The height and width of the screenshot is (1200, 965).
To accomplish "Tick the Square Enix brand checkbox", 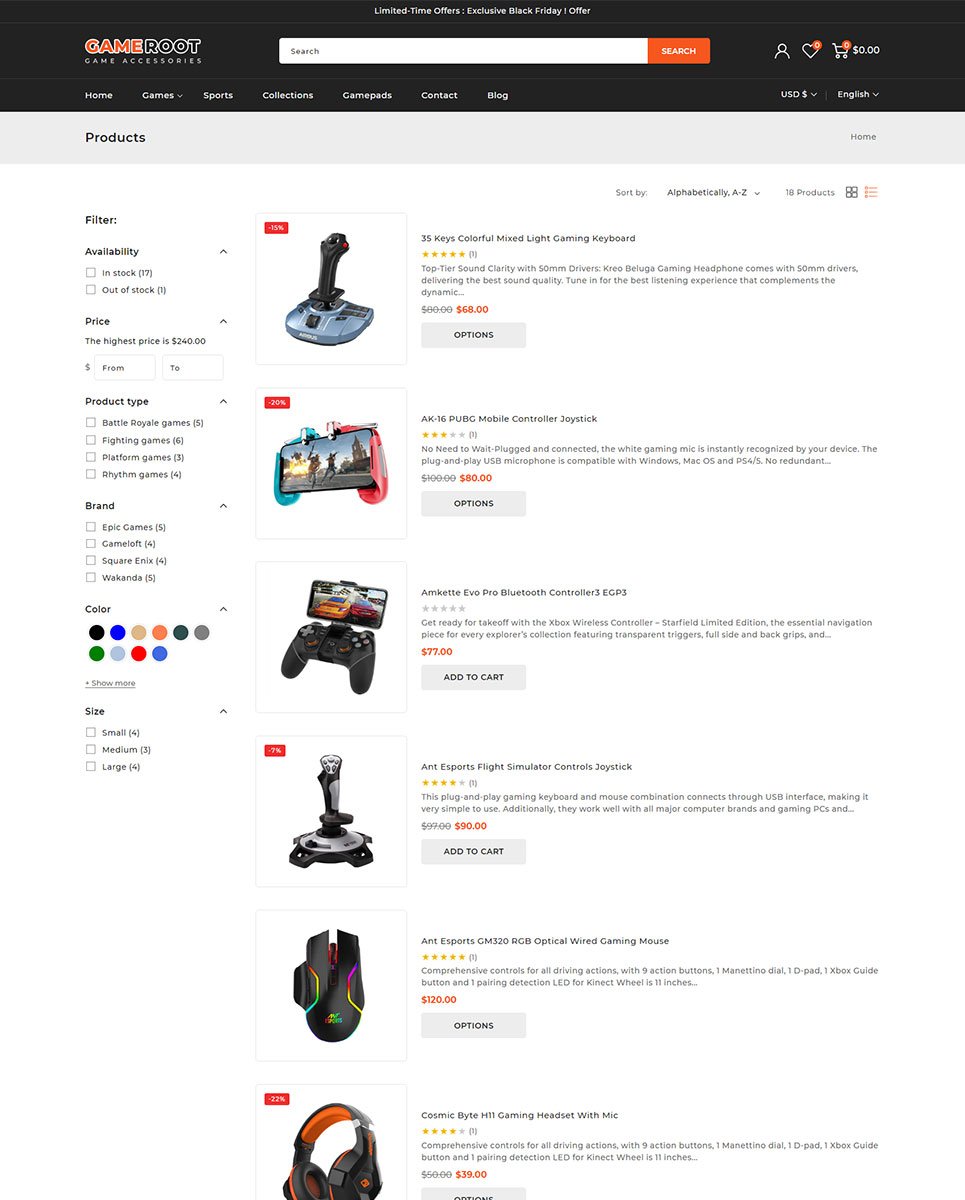I will [91, 561].
